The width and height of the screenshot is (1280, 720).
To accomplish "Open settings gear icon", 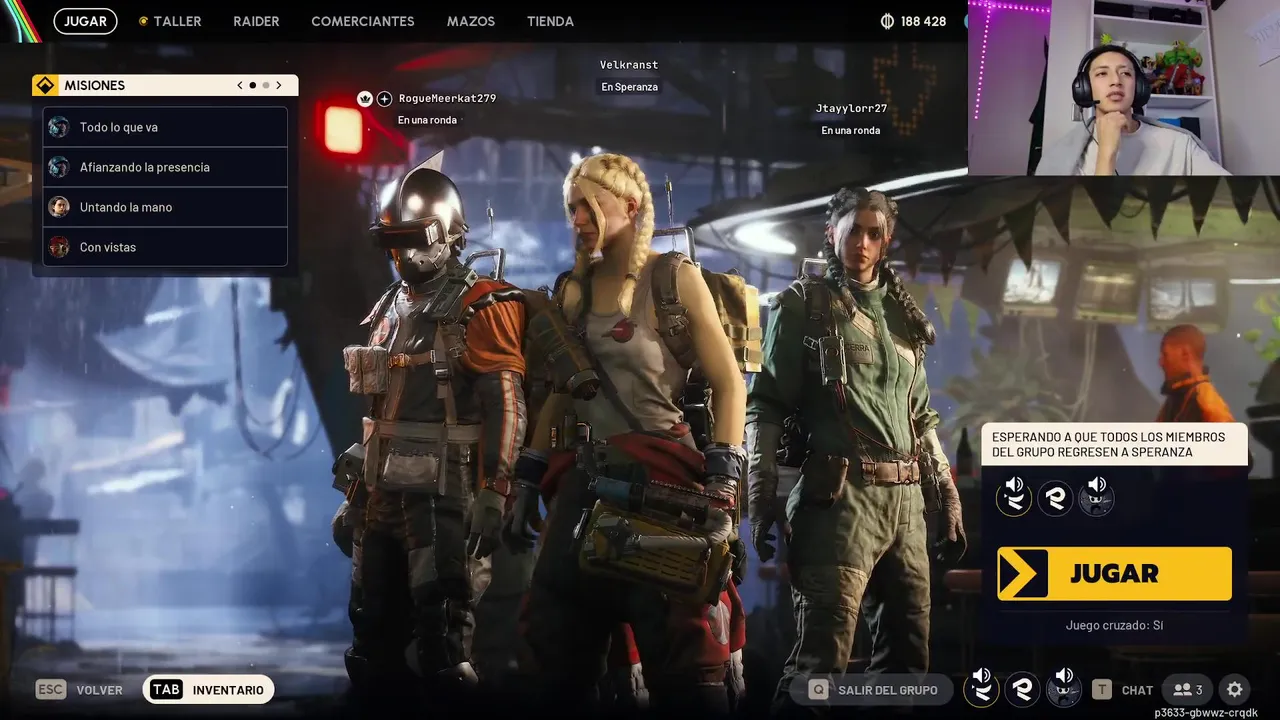I will (x=1235, y=690).
